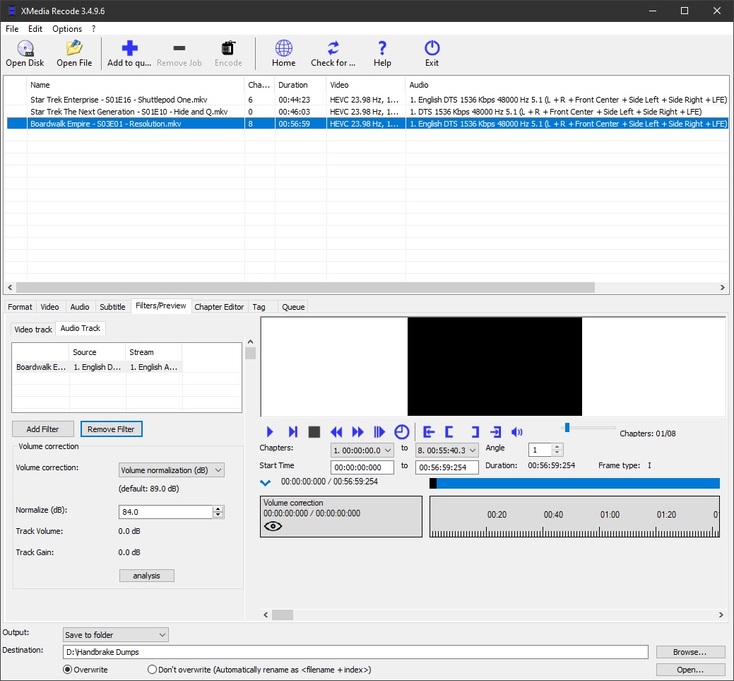This screenshot has height=681, width=734.
Task: Click the Encode toolbar icon
Action: point(228,48)
